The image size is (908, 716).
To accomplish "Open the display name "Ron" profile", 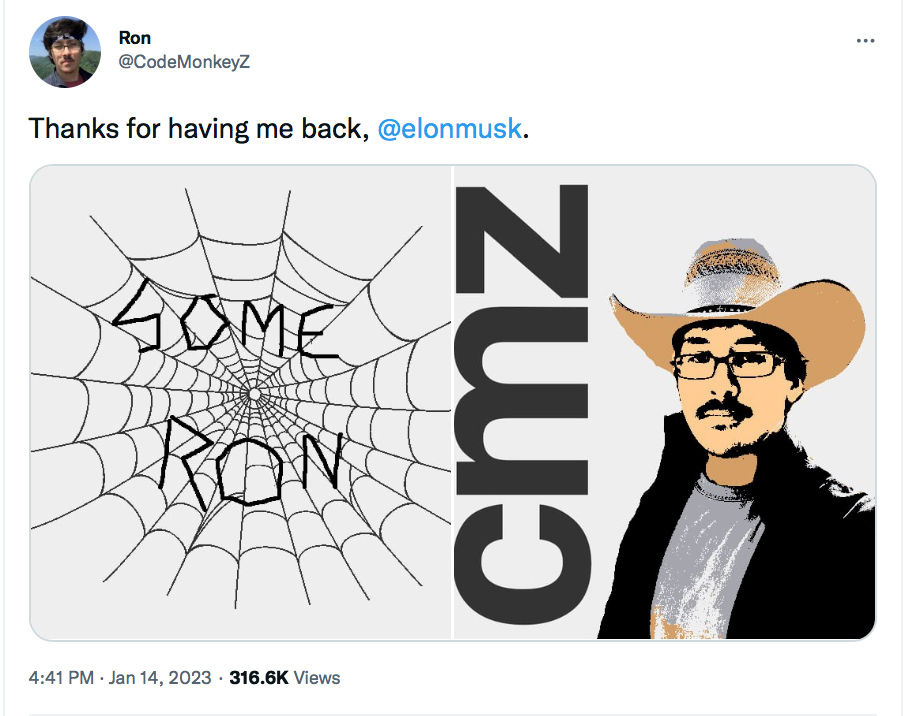I will [x=134, y=38].
